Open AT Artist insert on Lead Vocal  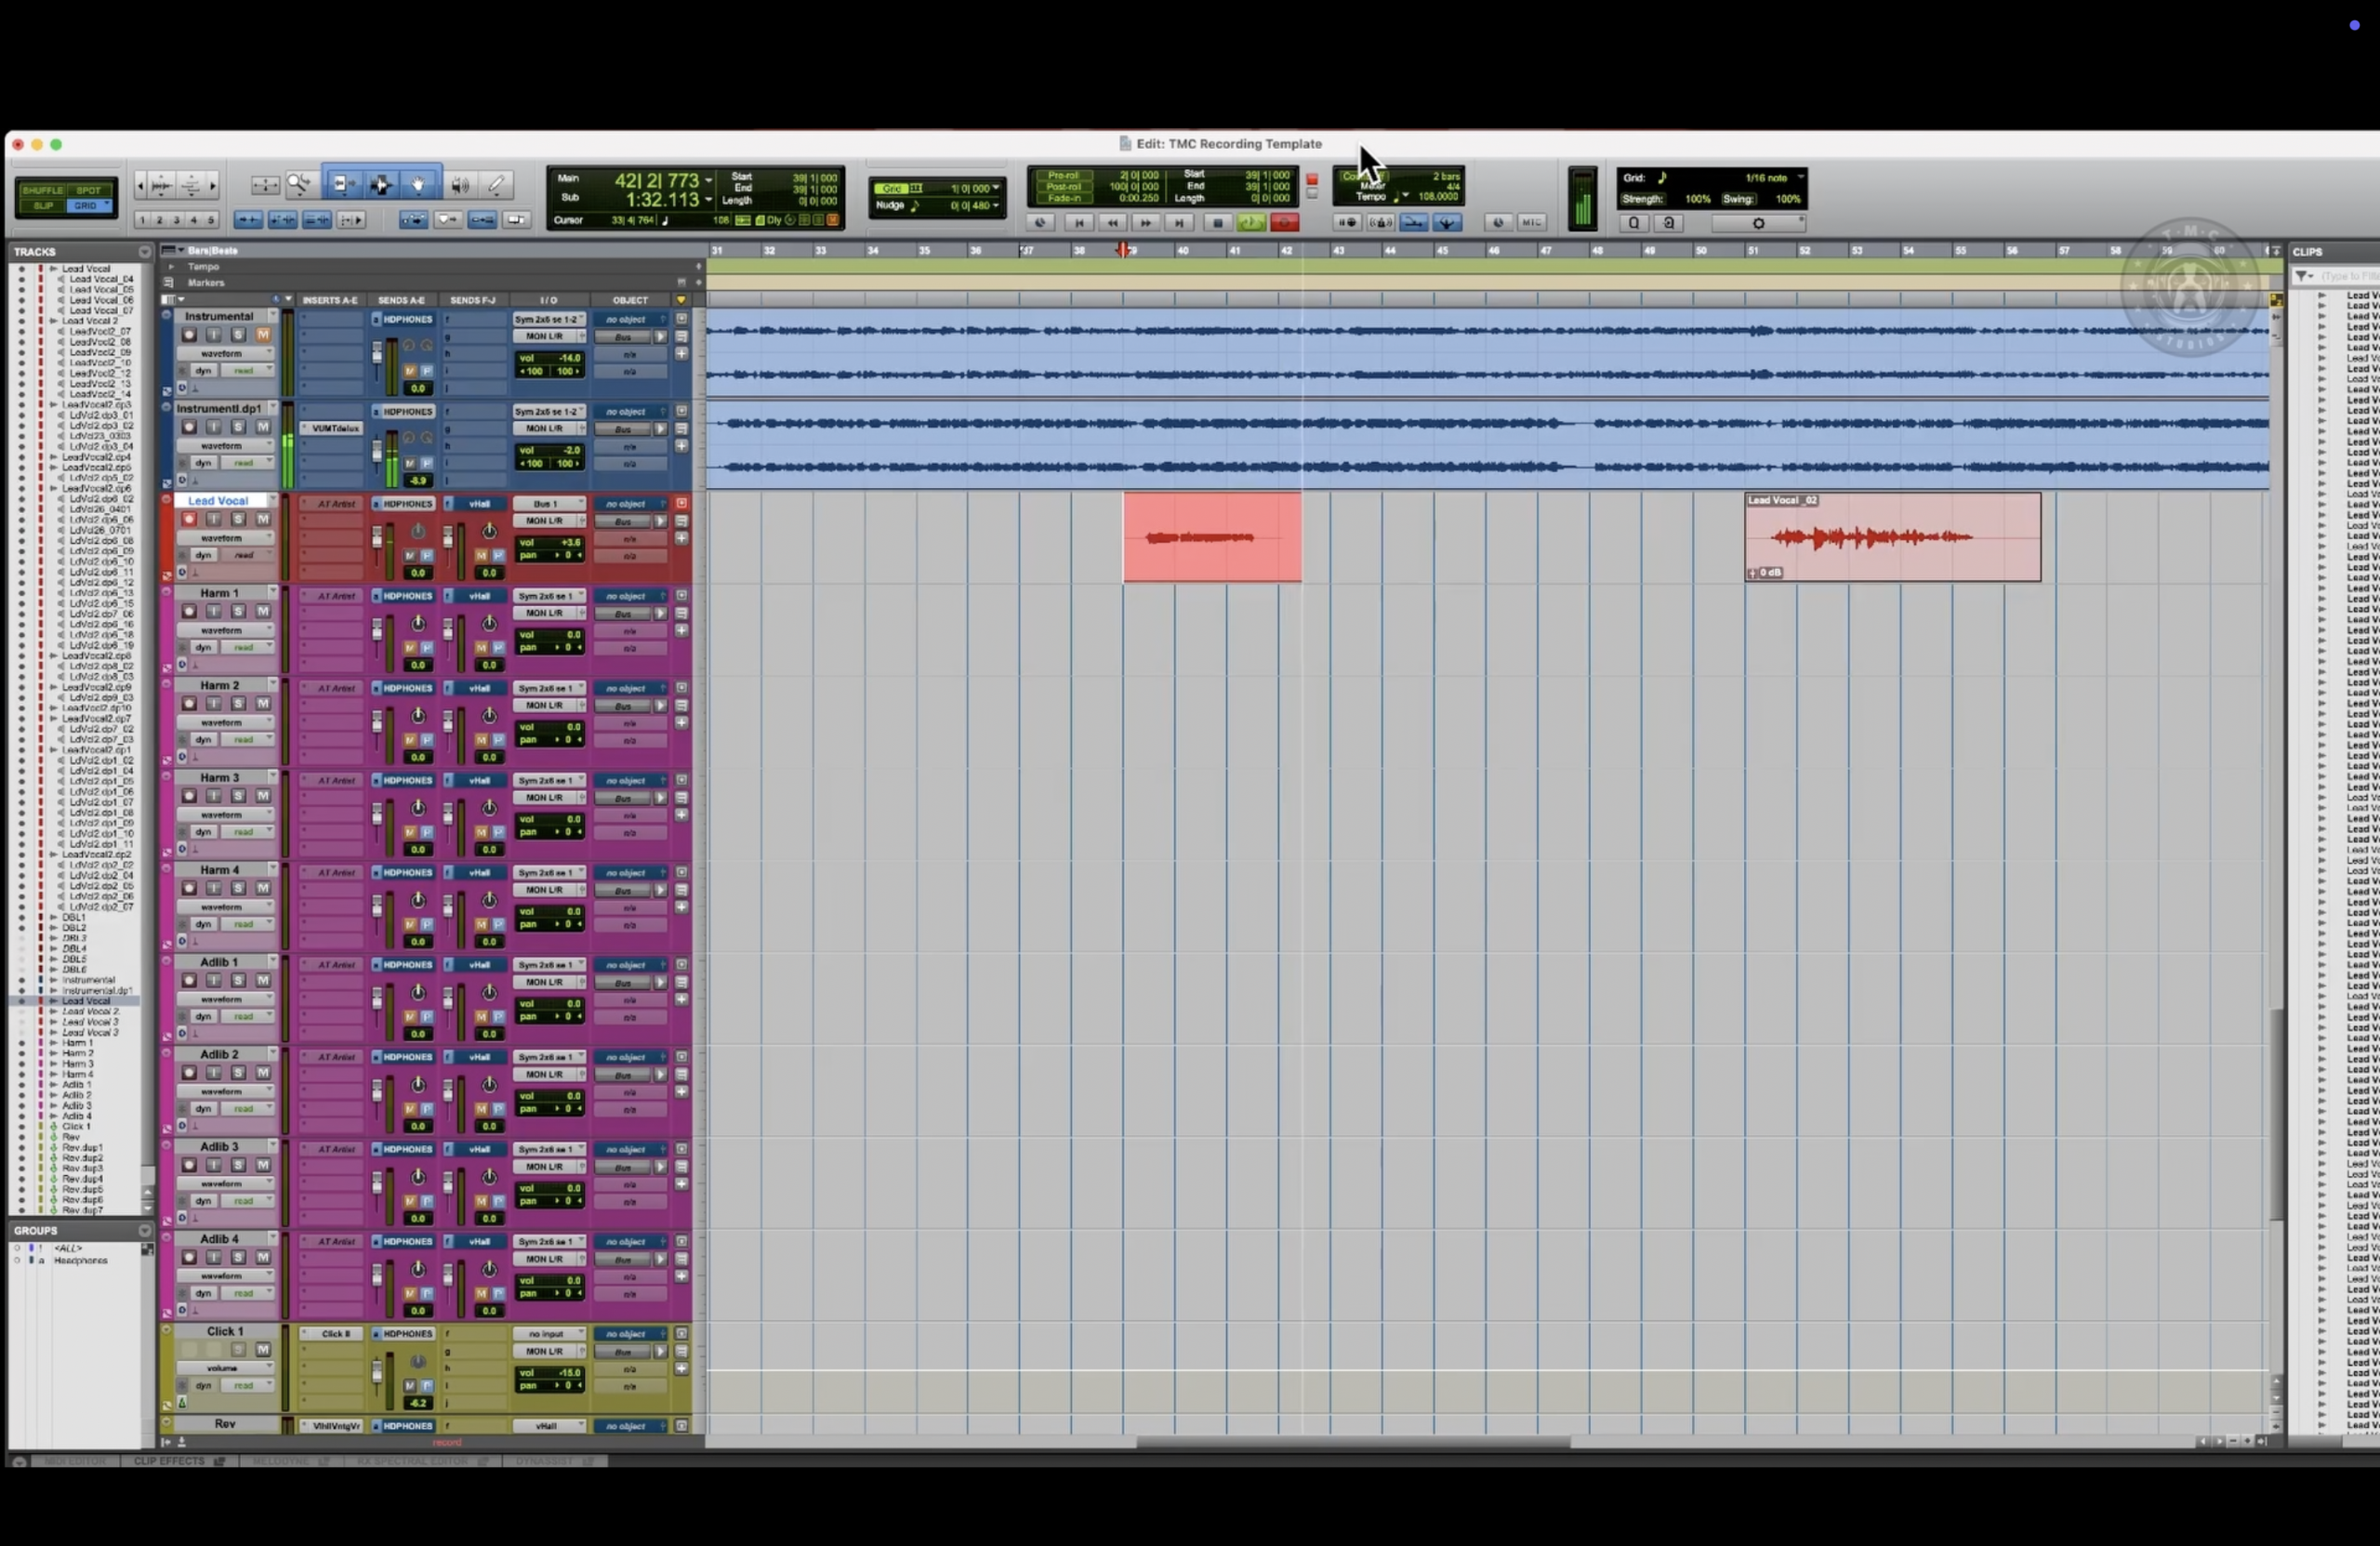click(332, 503)
